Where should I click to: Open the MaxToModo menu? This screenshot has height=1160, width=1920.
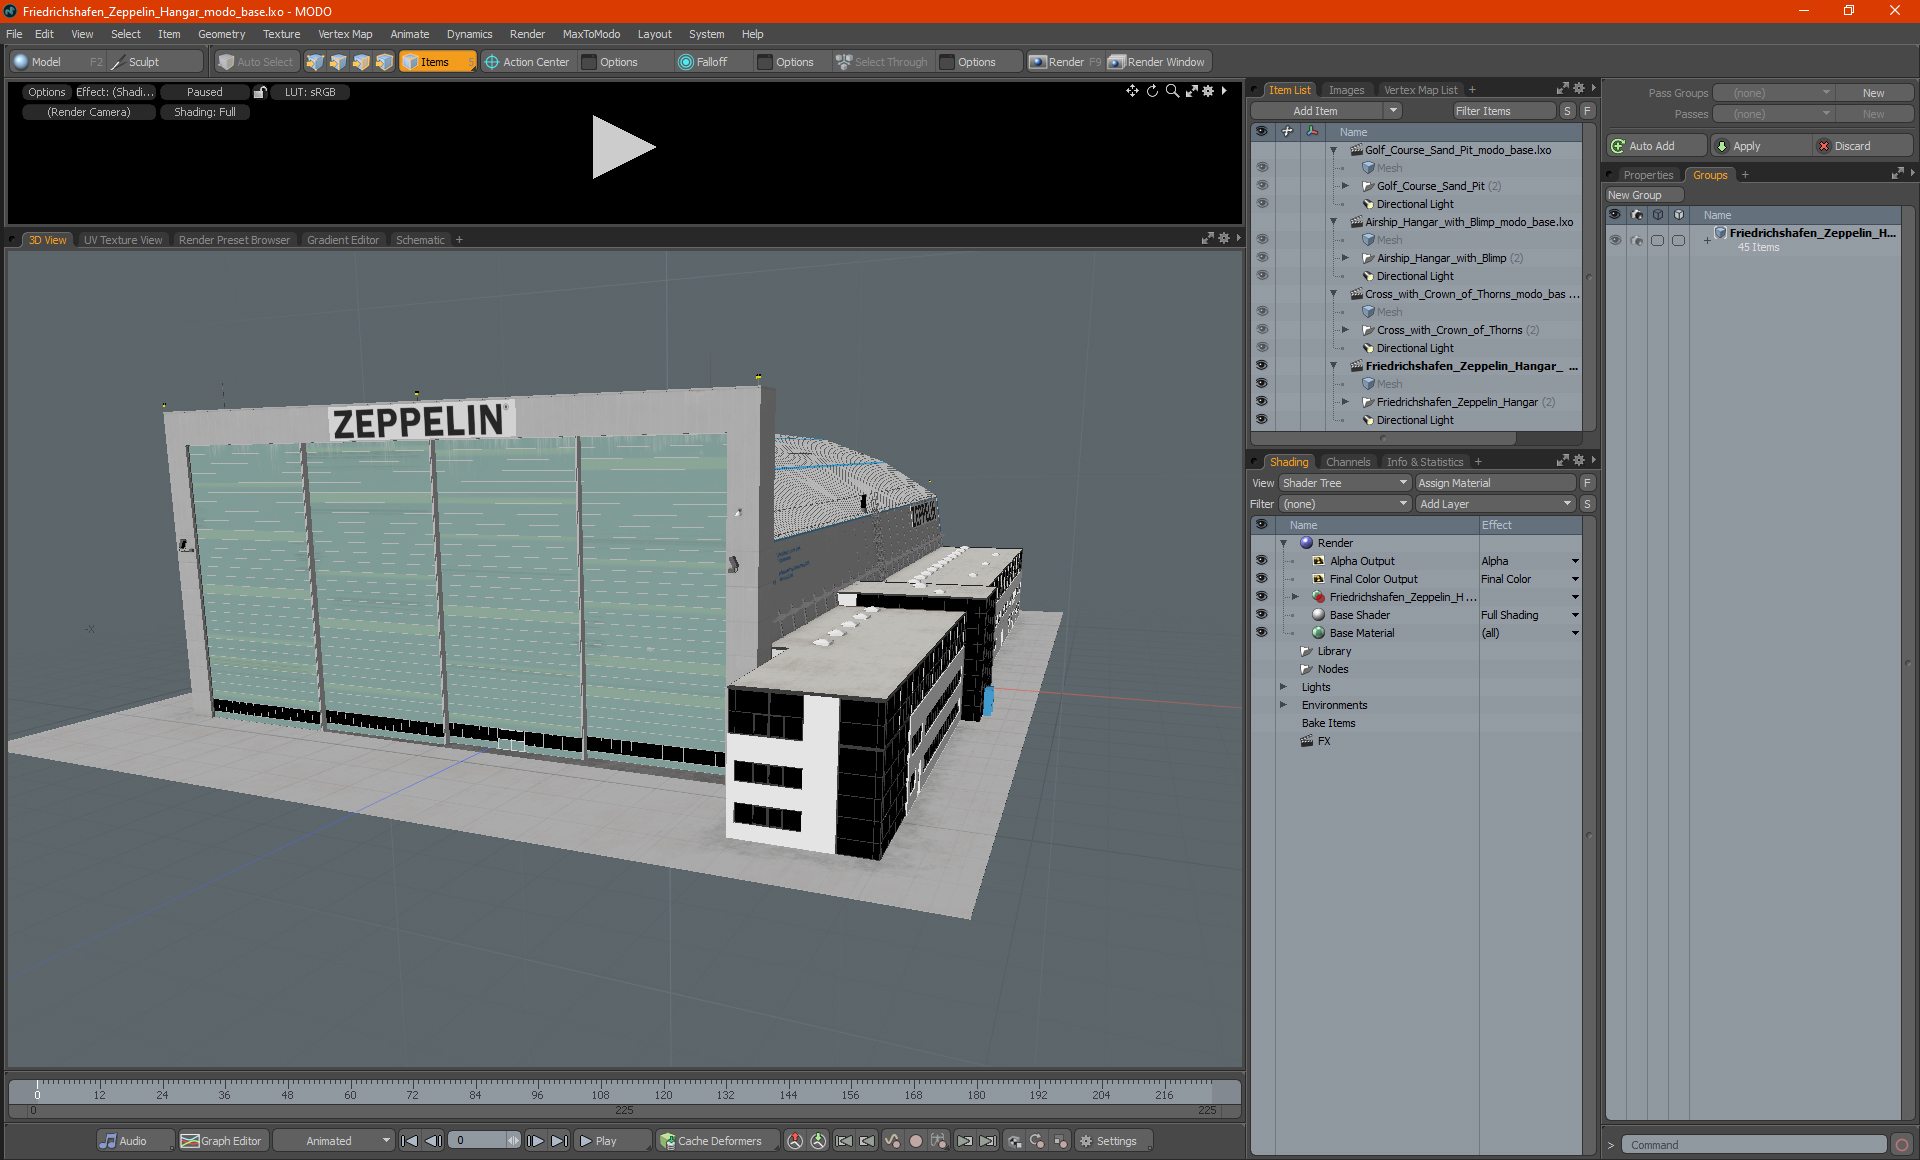click(x=591, y=34)
